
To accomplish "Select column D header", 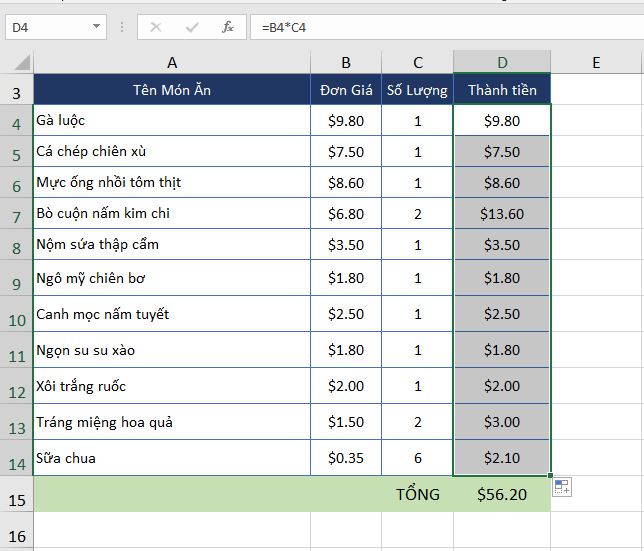I will coord(502,62).
